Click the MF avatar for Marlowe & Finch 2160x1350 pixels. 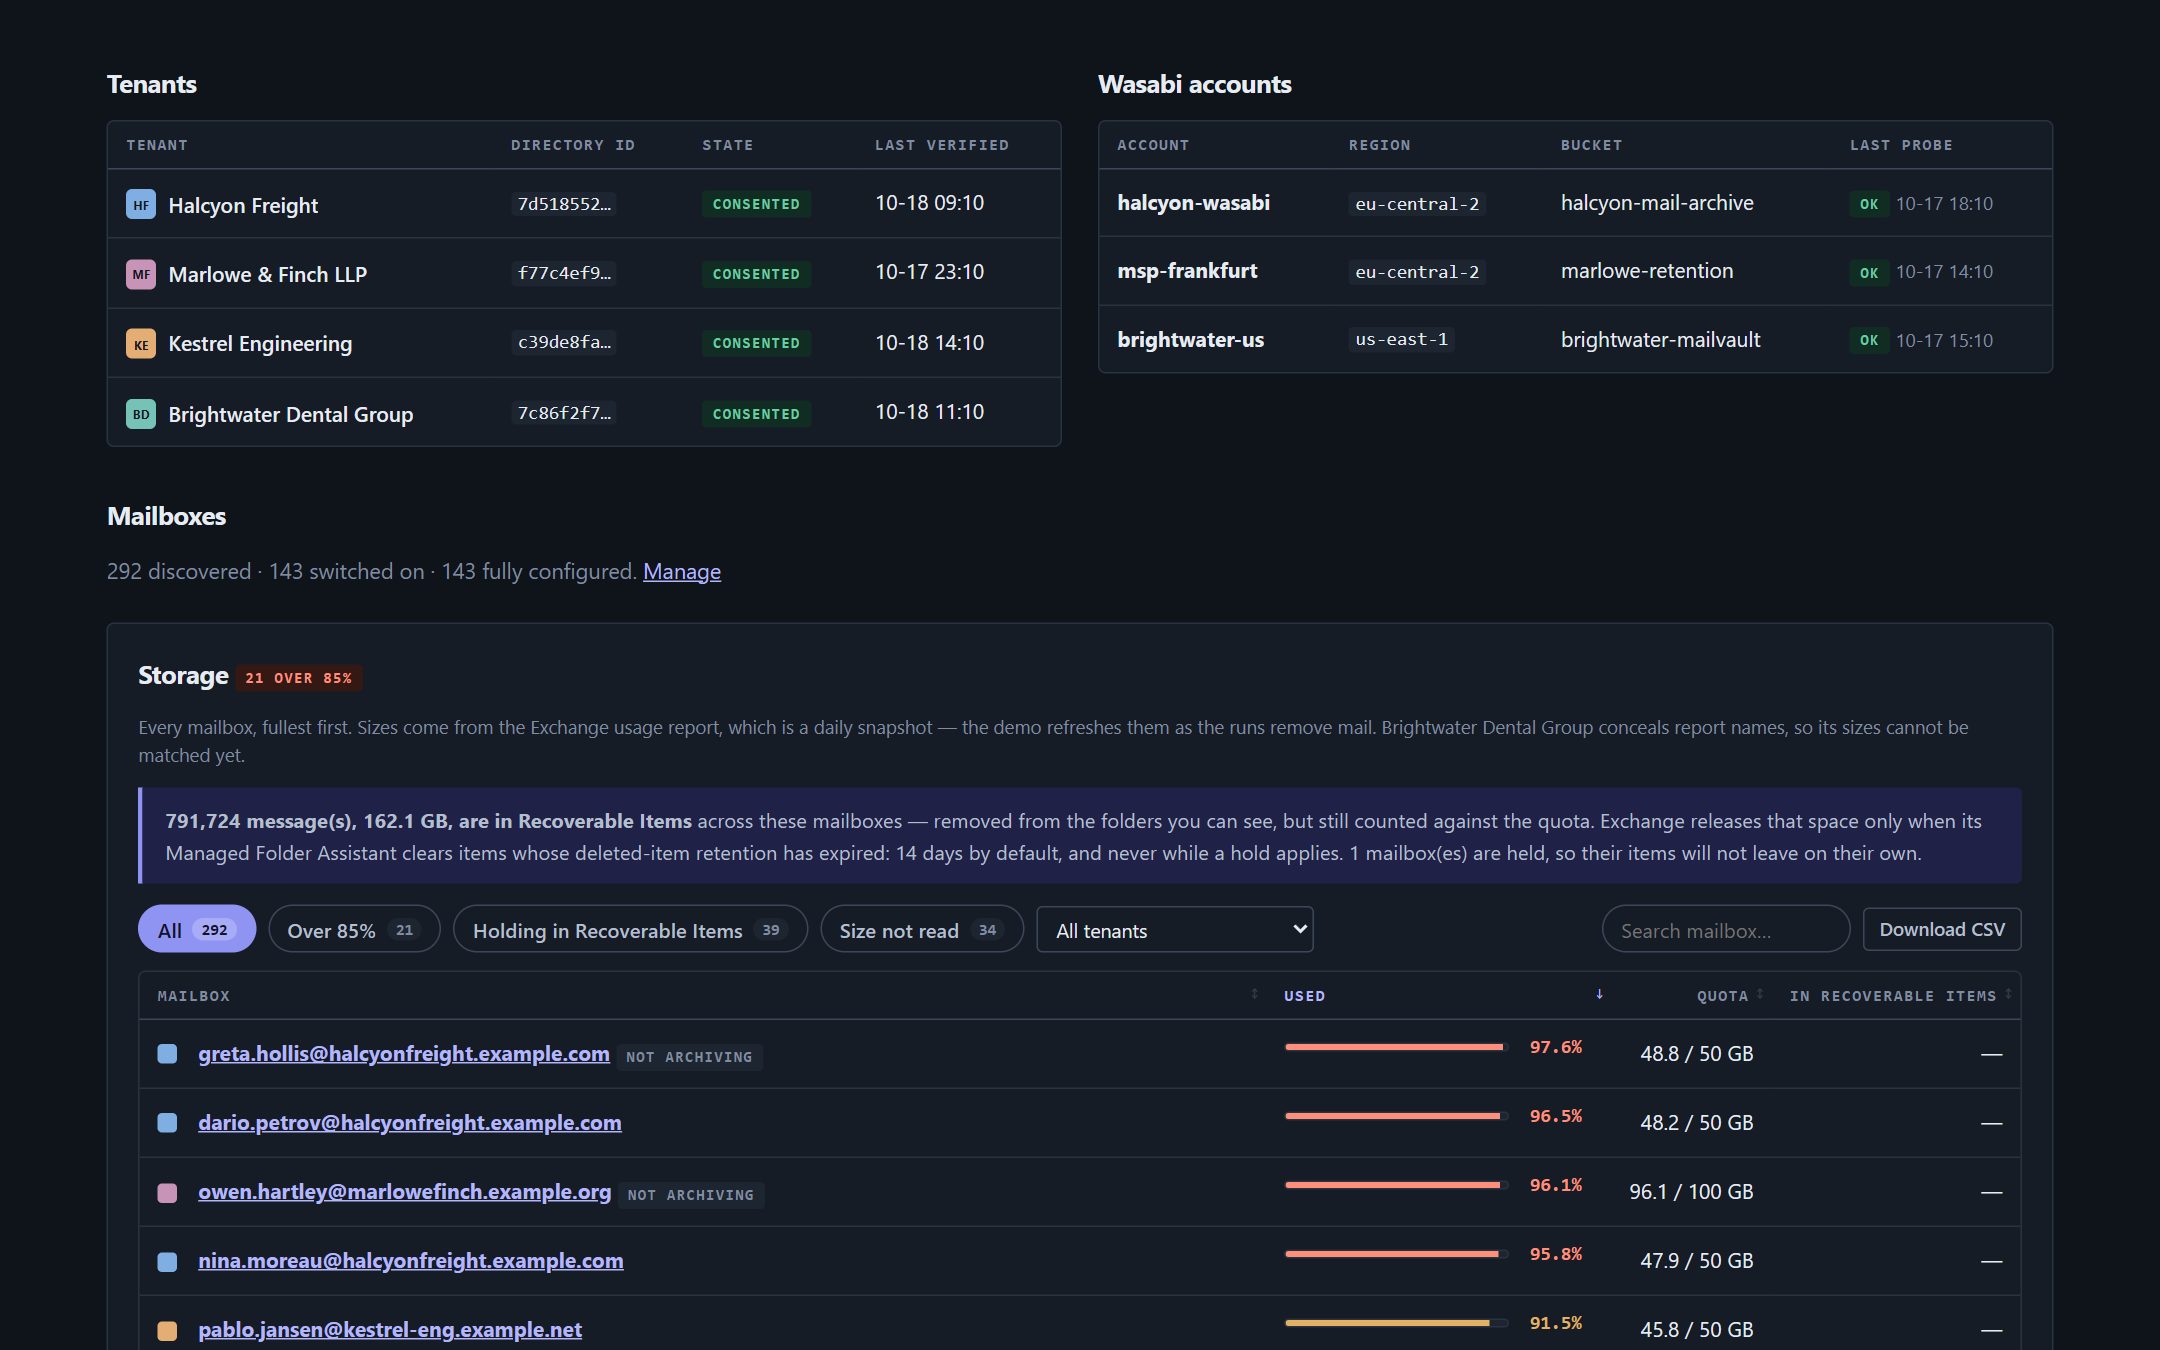pos(141,274)
